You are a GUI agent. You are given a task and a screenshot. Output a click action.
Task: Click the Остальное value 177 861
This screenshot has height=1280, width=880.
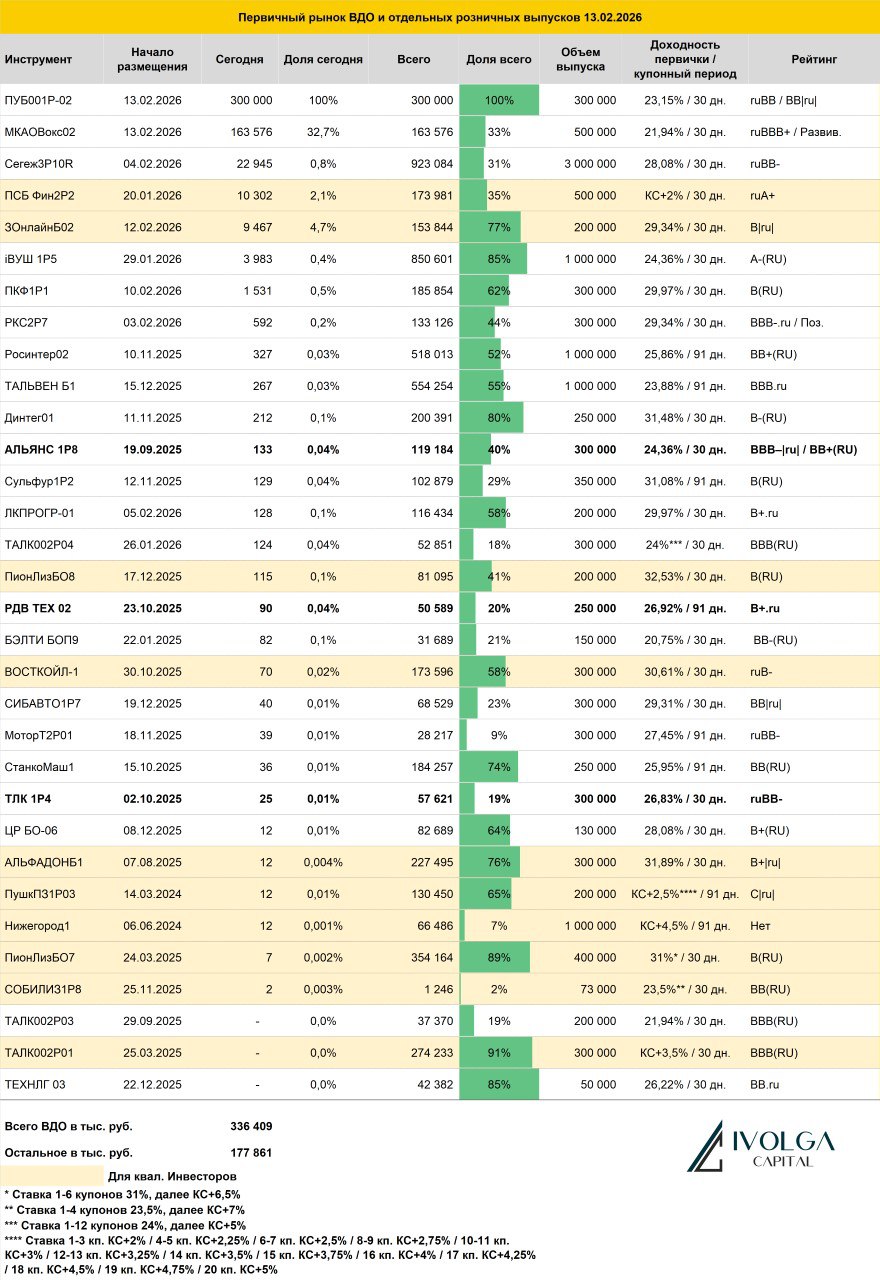coord(251,1152)
